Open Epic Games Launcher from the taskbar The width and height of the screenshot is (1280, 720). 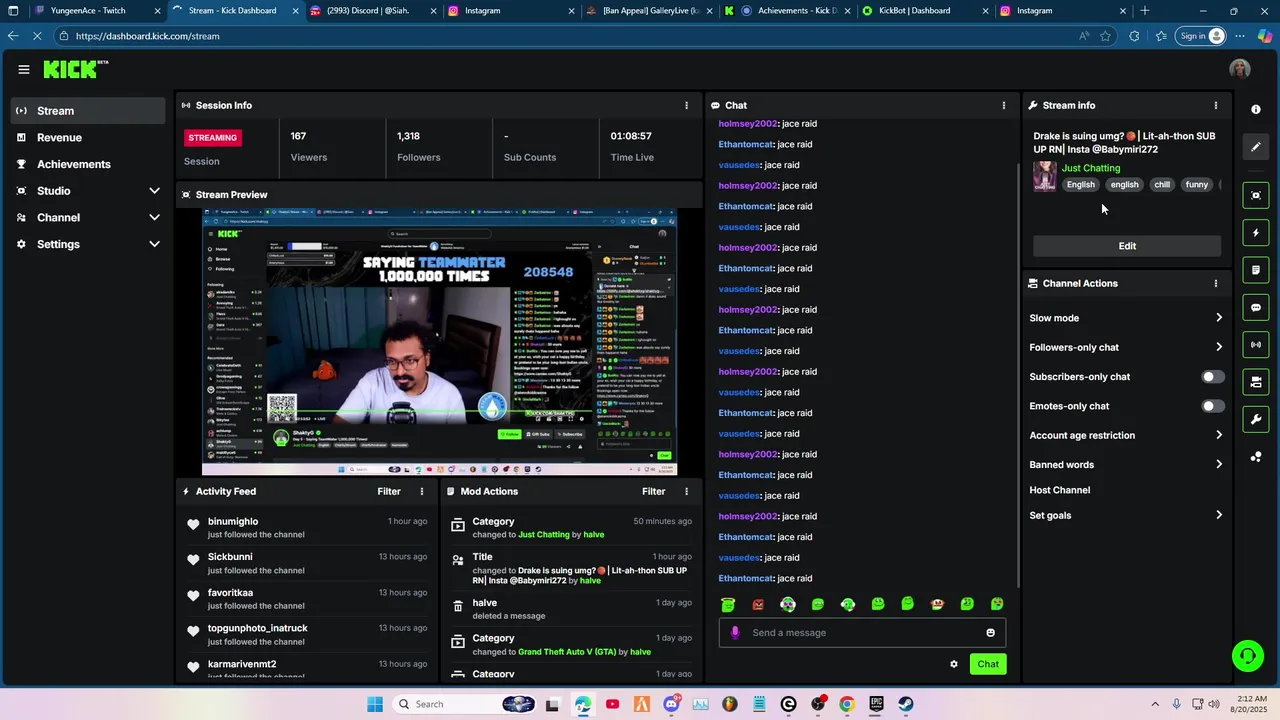click(x=877, y=704)
